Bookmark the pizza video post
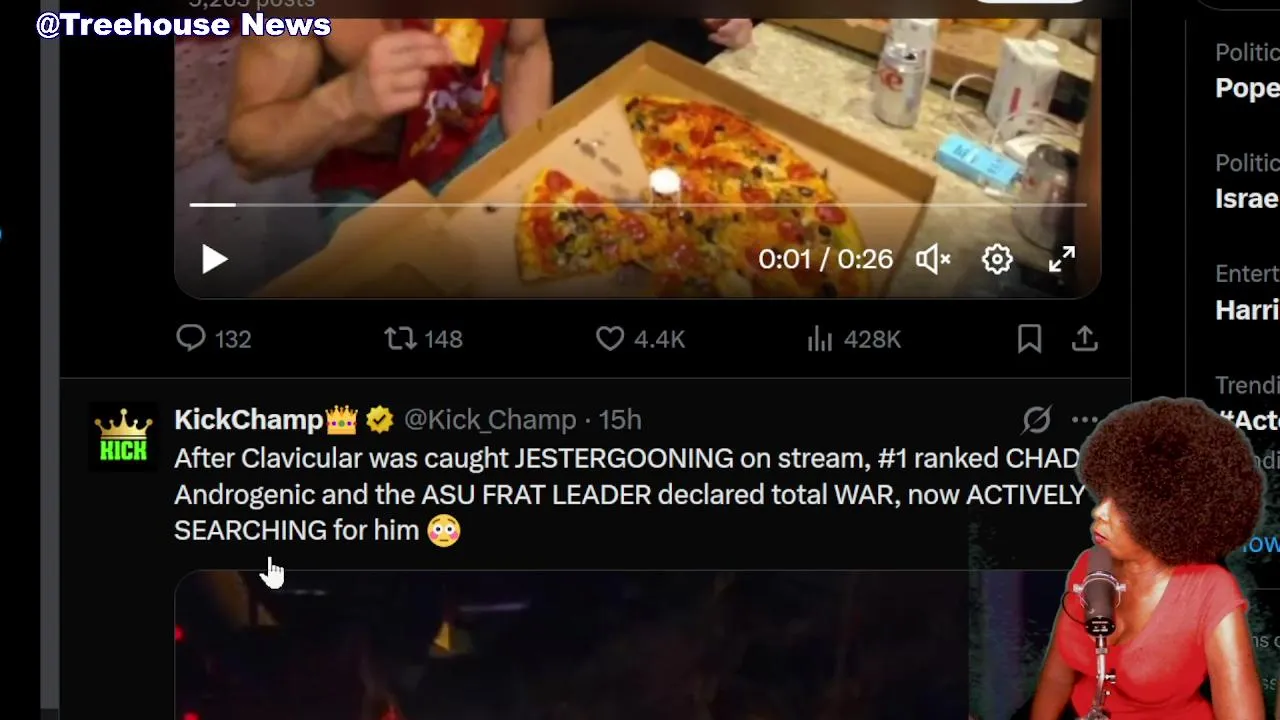This screenshot has width=1280, height=720. point(1029,339)
